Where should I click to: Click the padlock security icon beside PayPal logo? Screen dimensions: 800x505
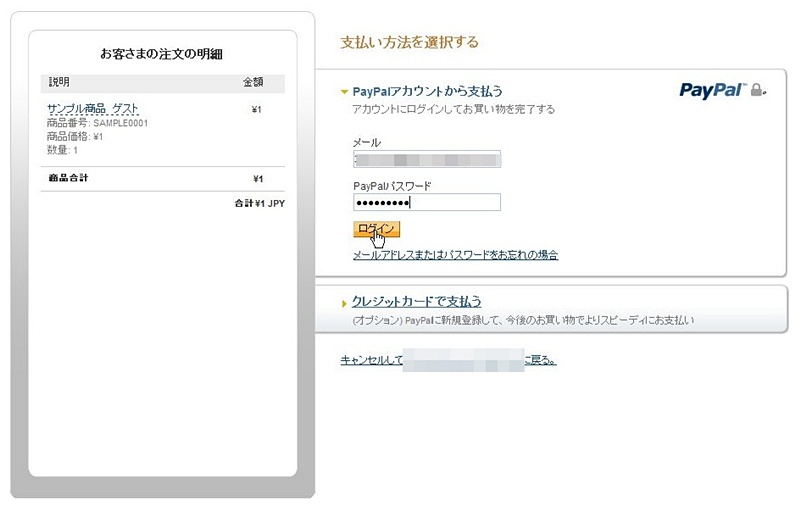tap(758, 90)
